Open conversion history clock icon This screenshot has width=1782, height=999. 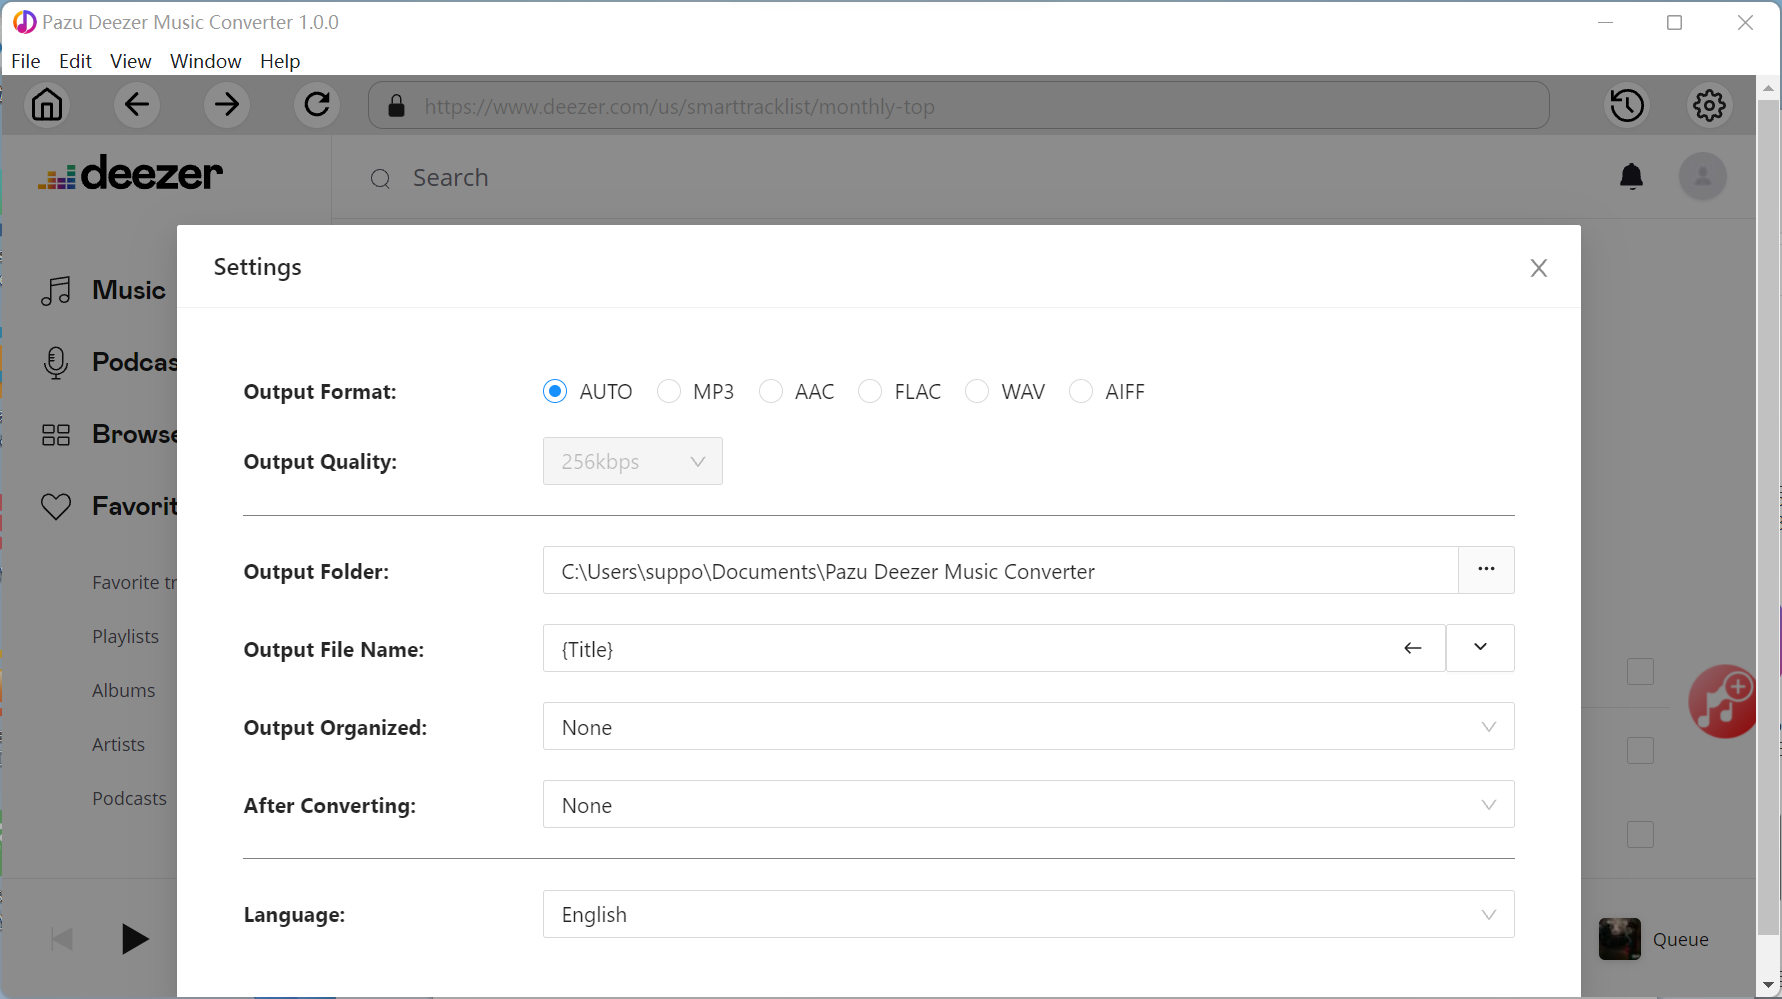(x=1627, y=105)
